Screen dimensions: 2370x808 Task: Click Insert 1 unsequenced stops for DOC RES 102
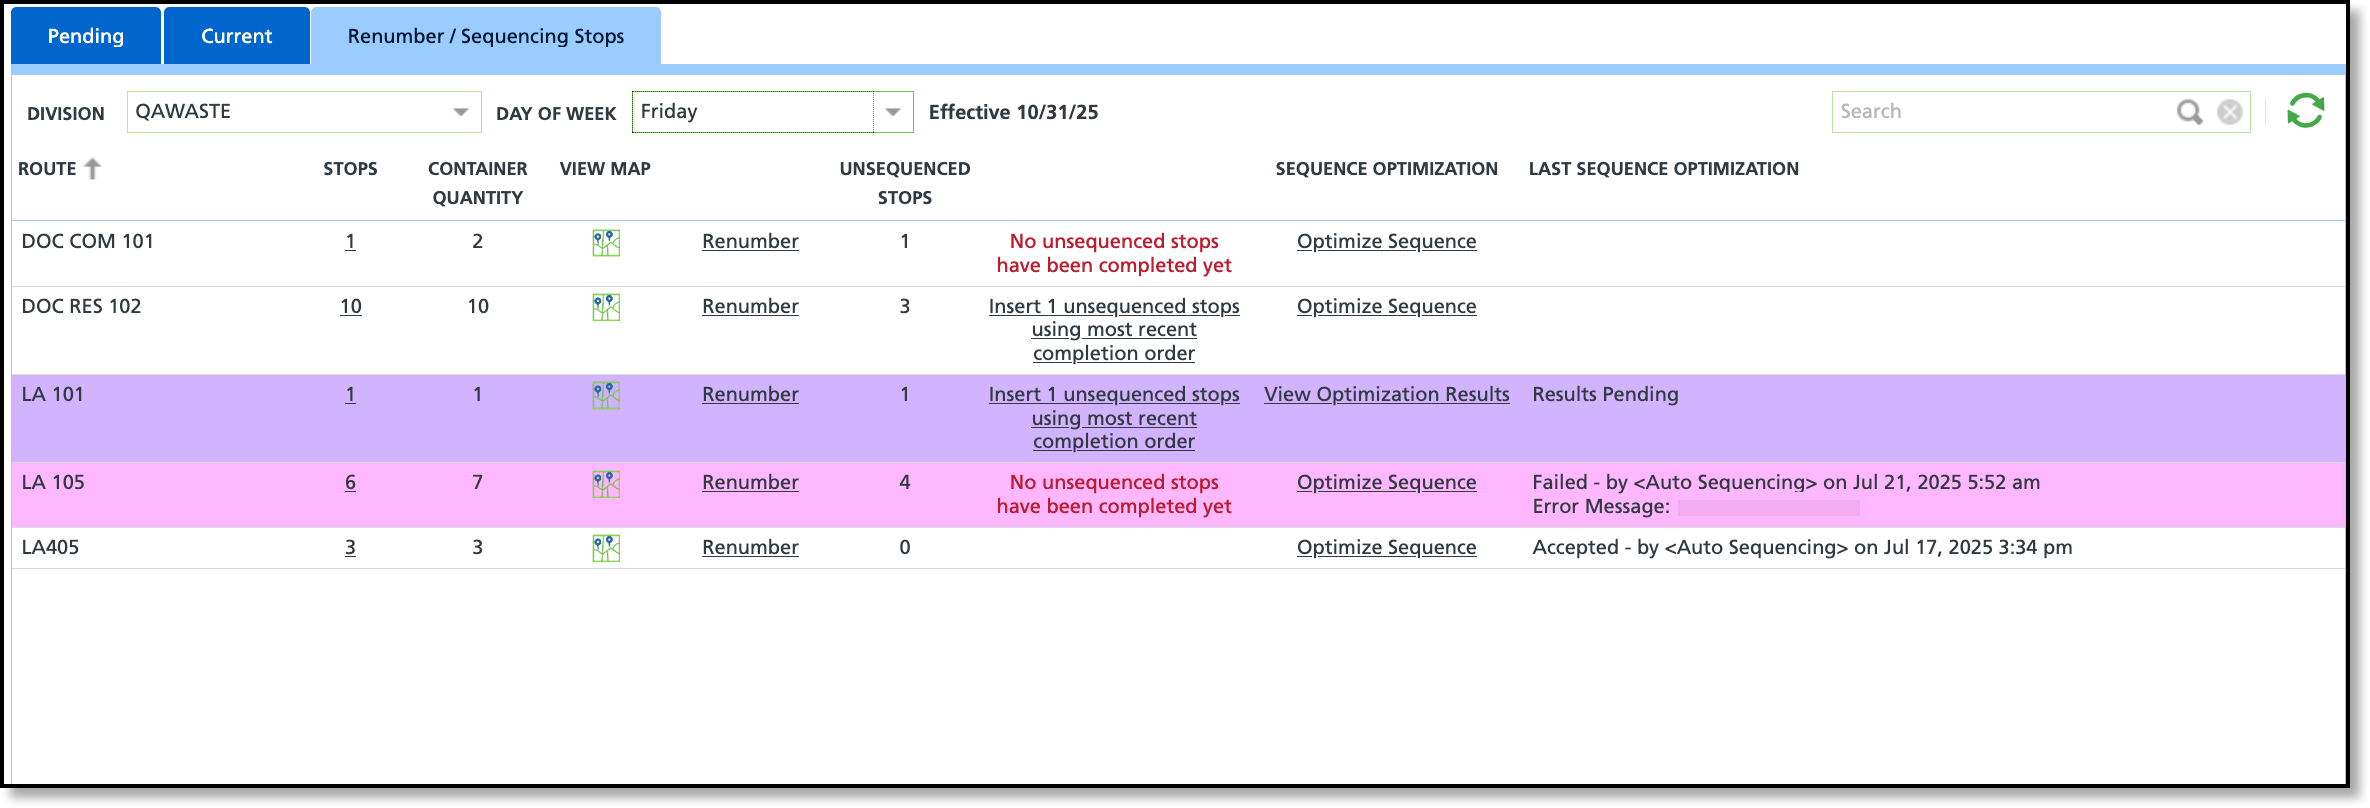coord(1114,330)
